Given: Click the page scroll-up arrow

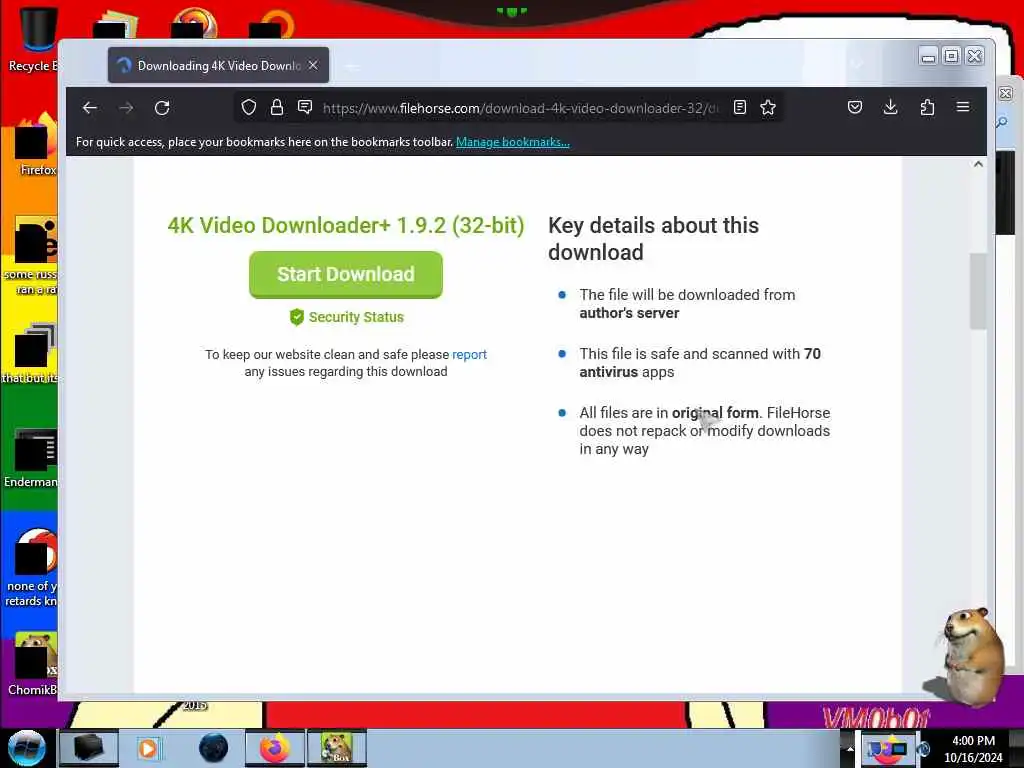Looking at the screenshot, I should click(978, 165).
